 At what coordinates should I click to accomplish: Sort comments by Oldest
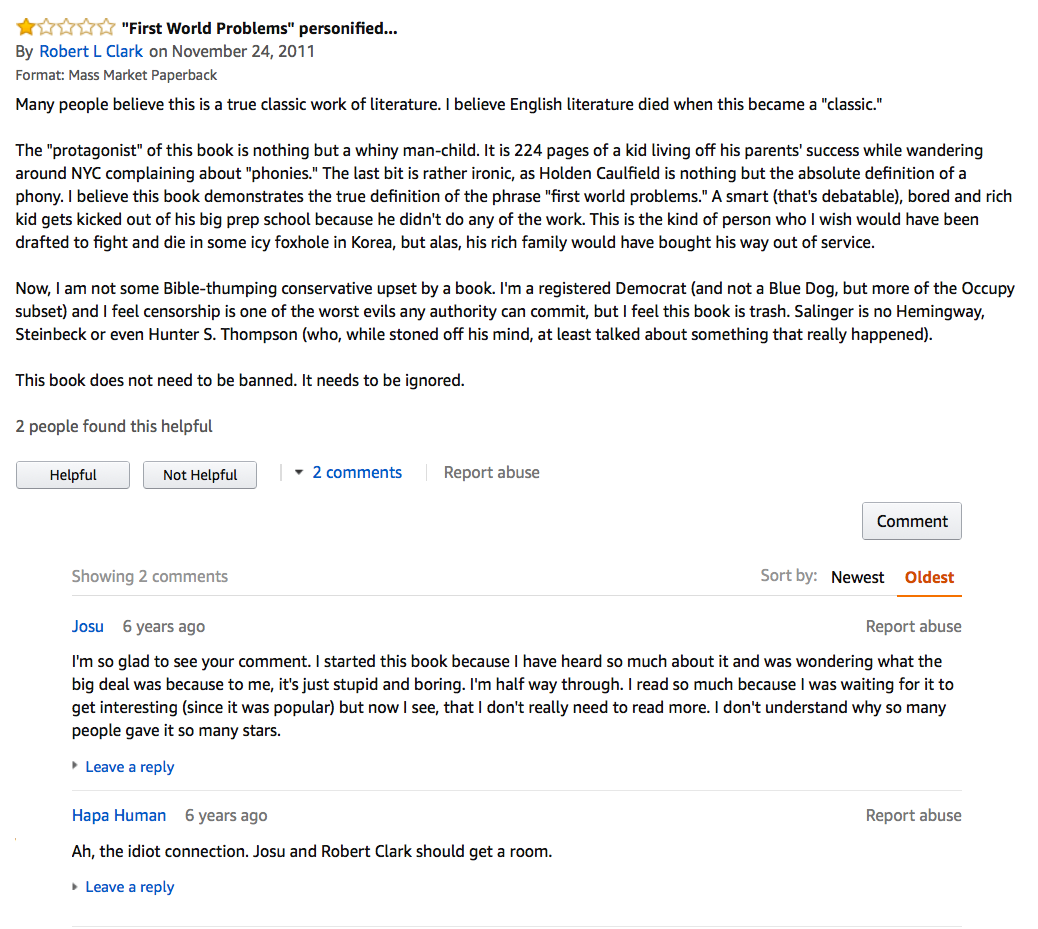click(929, 577)
